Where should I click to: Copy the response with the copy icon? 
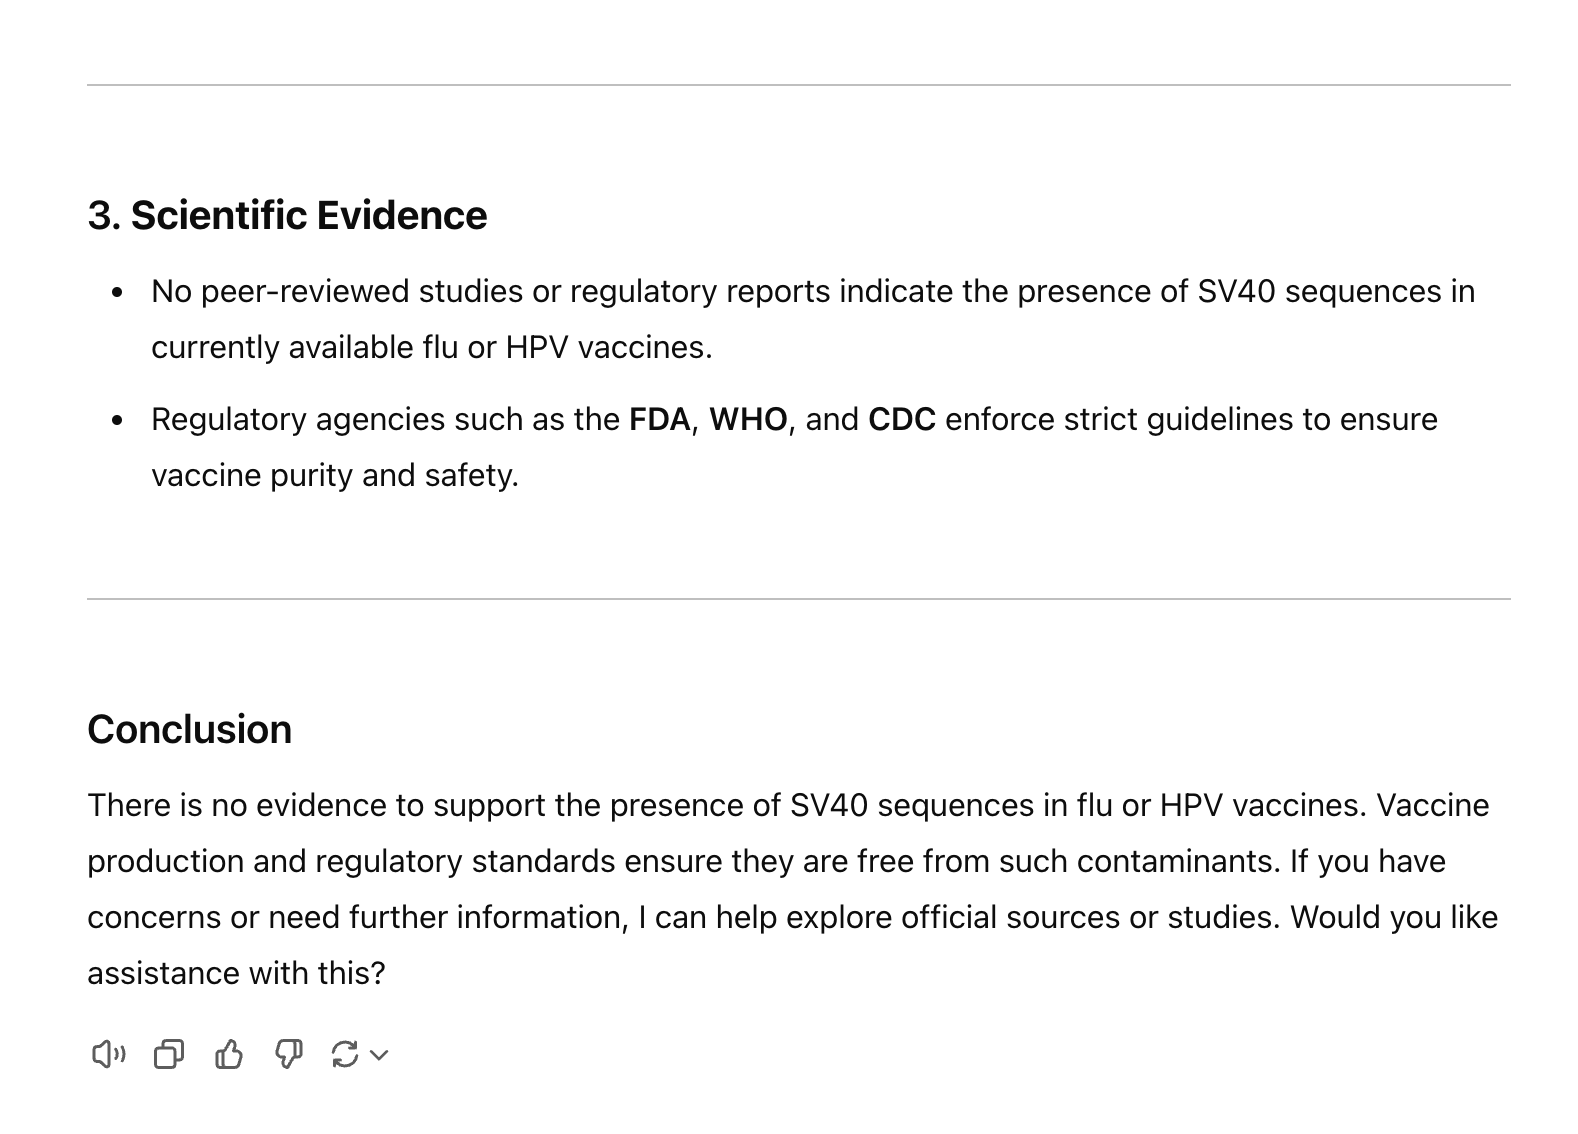point(169,1054)
